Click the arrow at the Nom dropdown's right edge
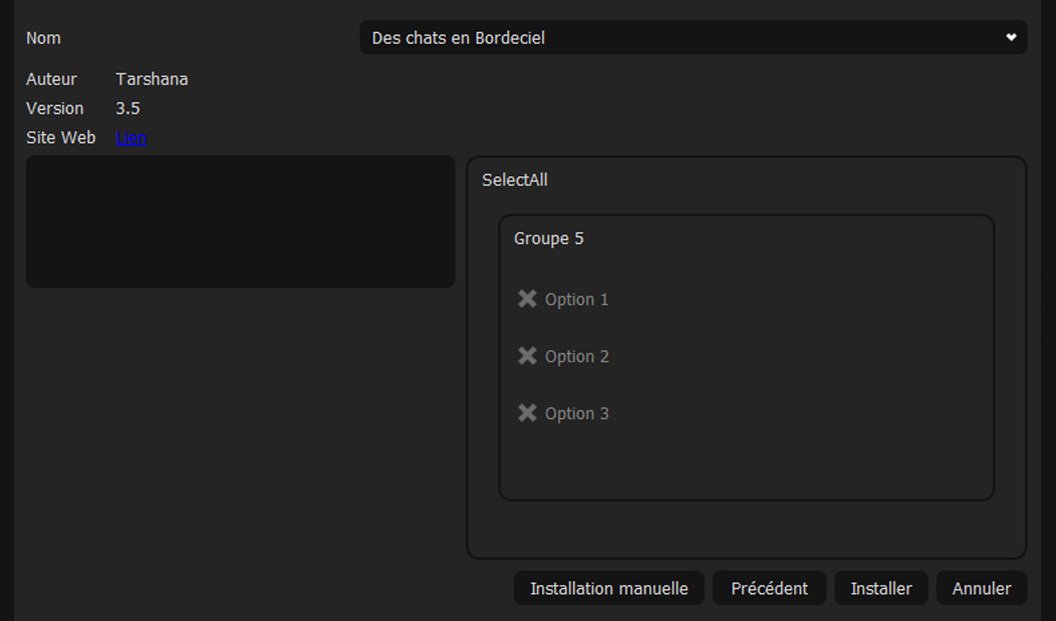The image size is (1056, 621). [1011, 38]
